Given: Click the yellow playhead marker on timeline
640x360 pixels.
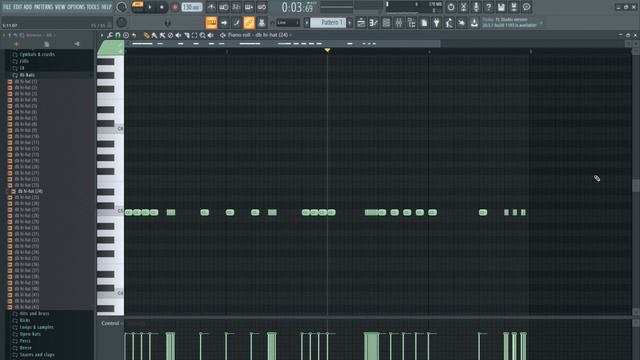Looking at the screenshot, I should click(327, 50).
